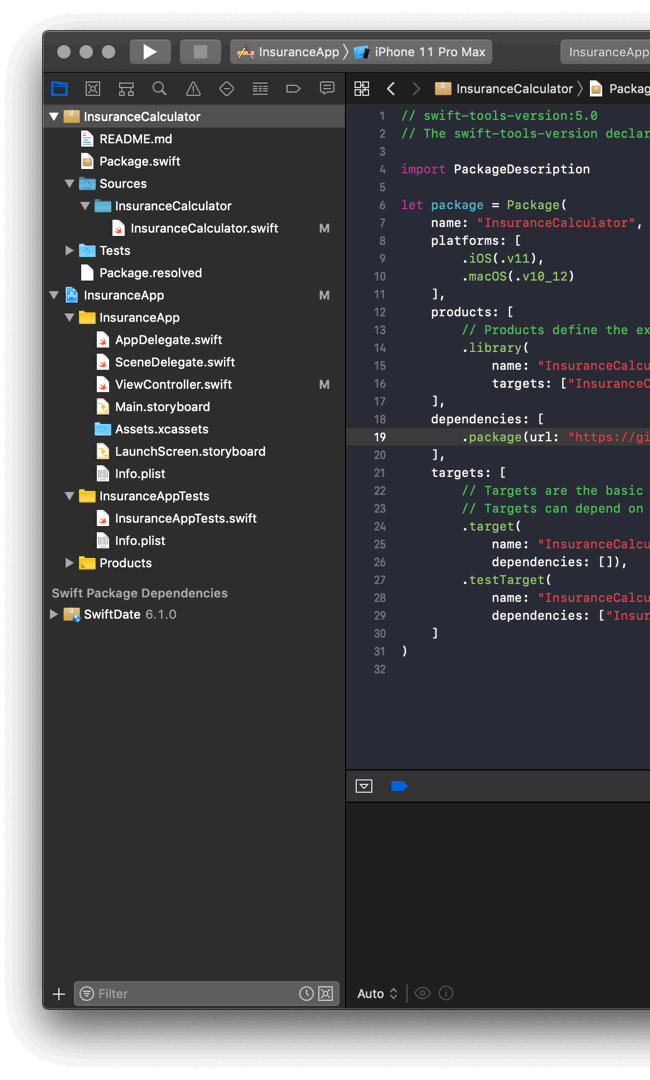Click the Quick Look eye icon
The height and width of the screenshot is (1080, 650).
(x=423, y=993)
